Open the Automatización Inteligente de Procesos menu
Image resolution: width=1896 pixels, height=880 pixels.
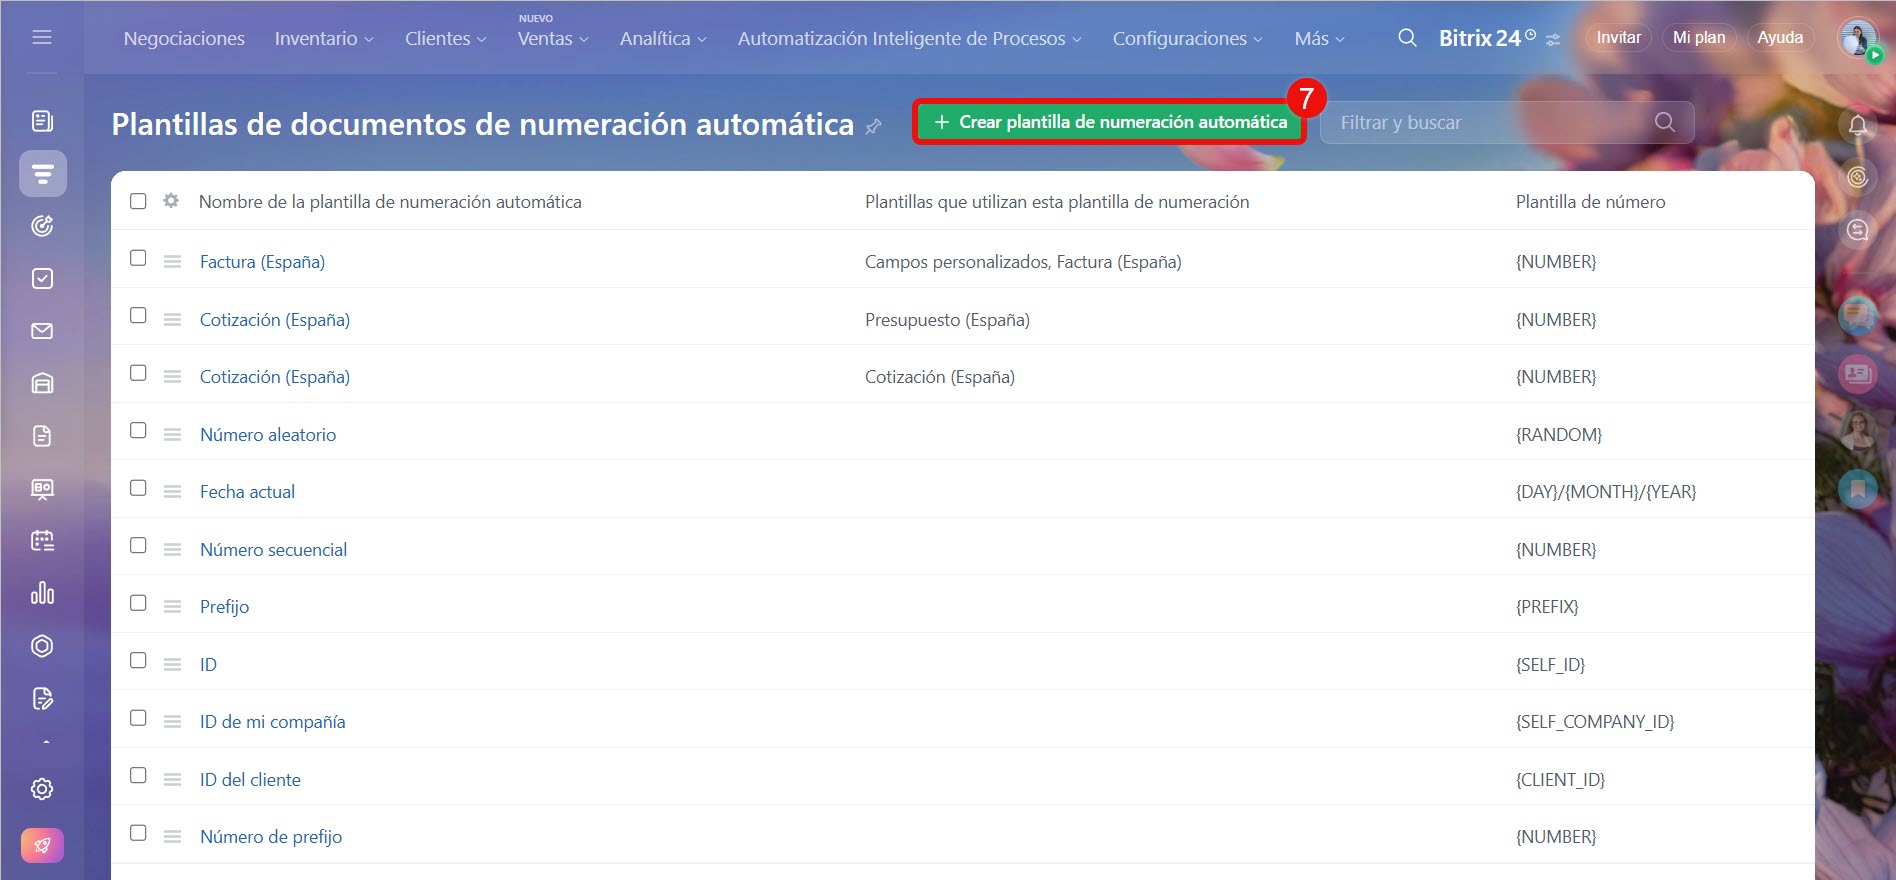(x=908, y=38)
